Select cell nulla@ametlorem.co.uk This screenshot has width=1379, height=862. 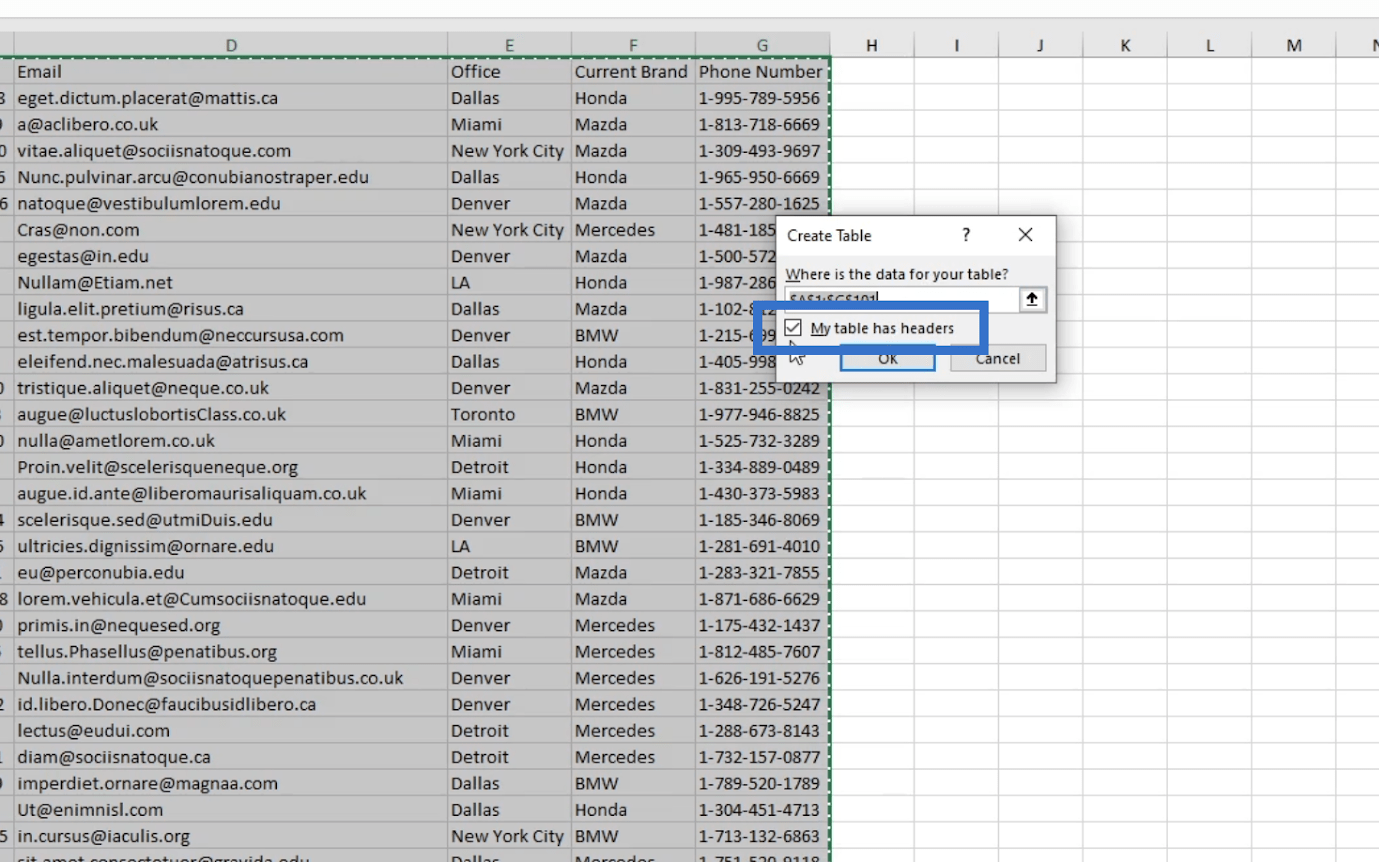(x=231, y=441)
